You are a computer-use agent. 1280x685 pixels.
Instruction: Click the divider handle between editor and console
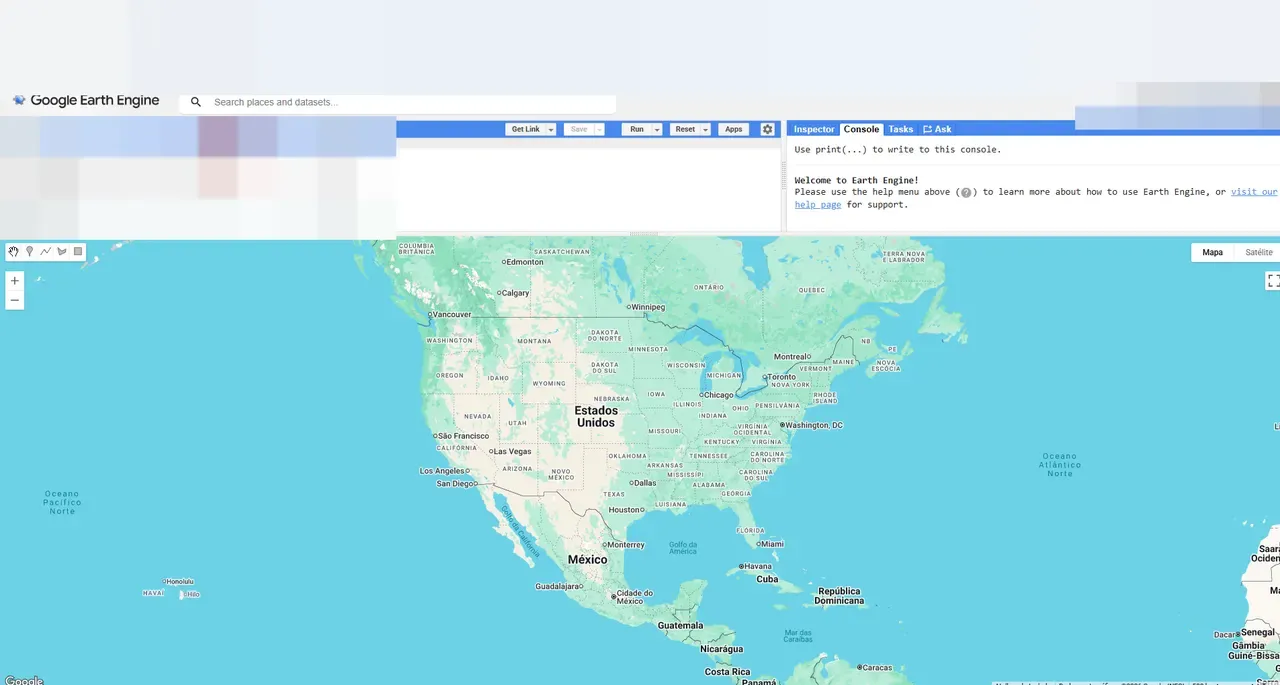coord(784,178)
